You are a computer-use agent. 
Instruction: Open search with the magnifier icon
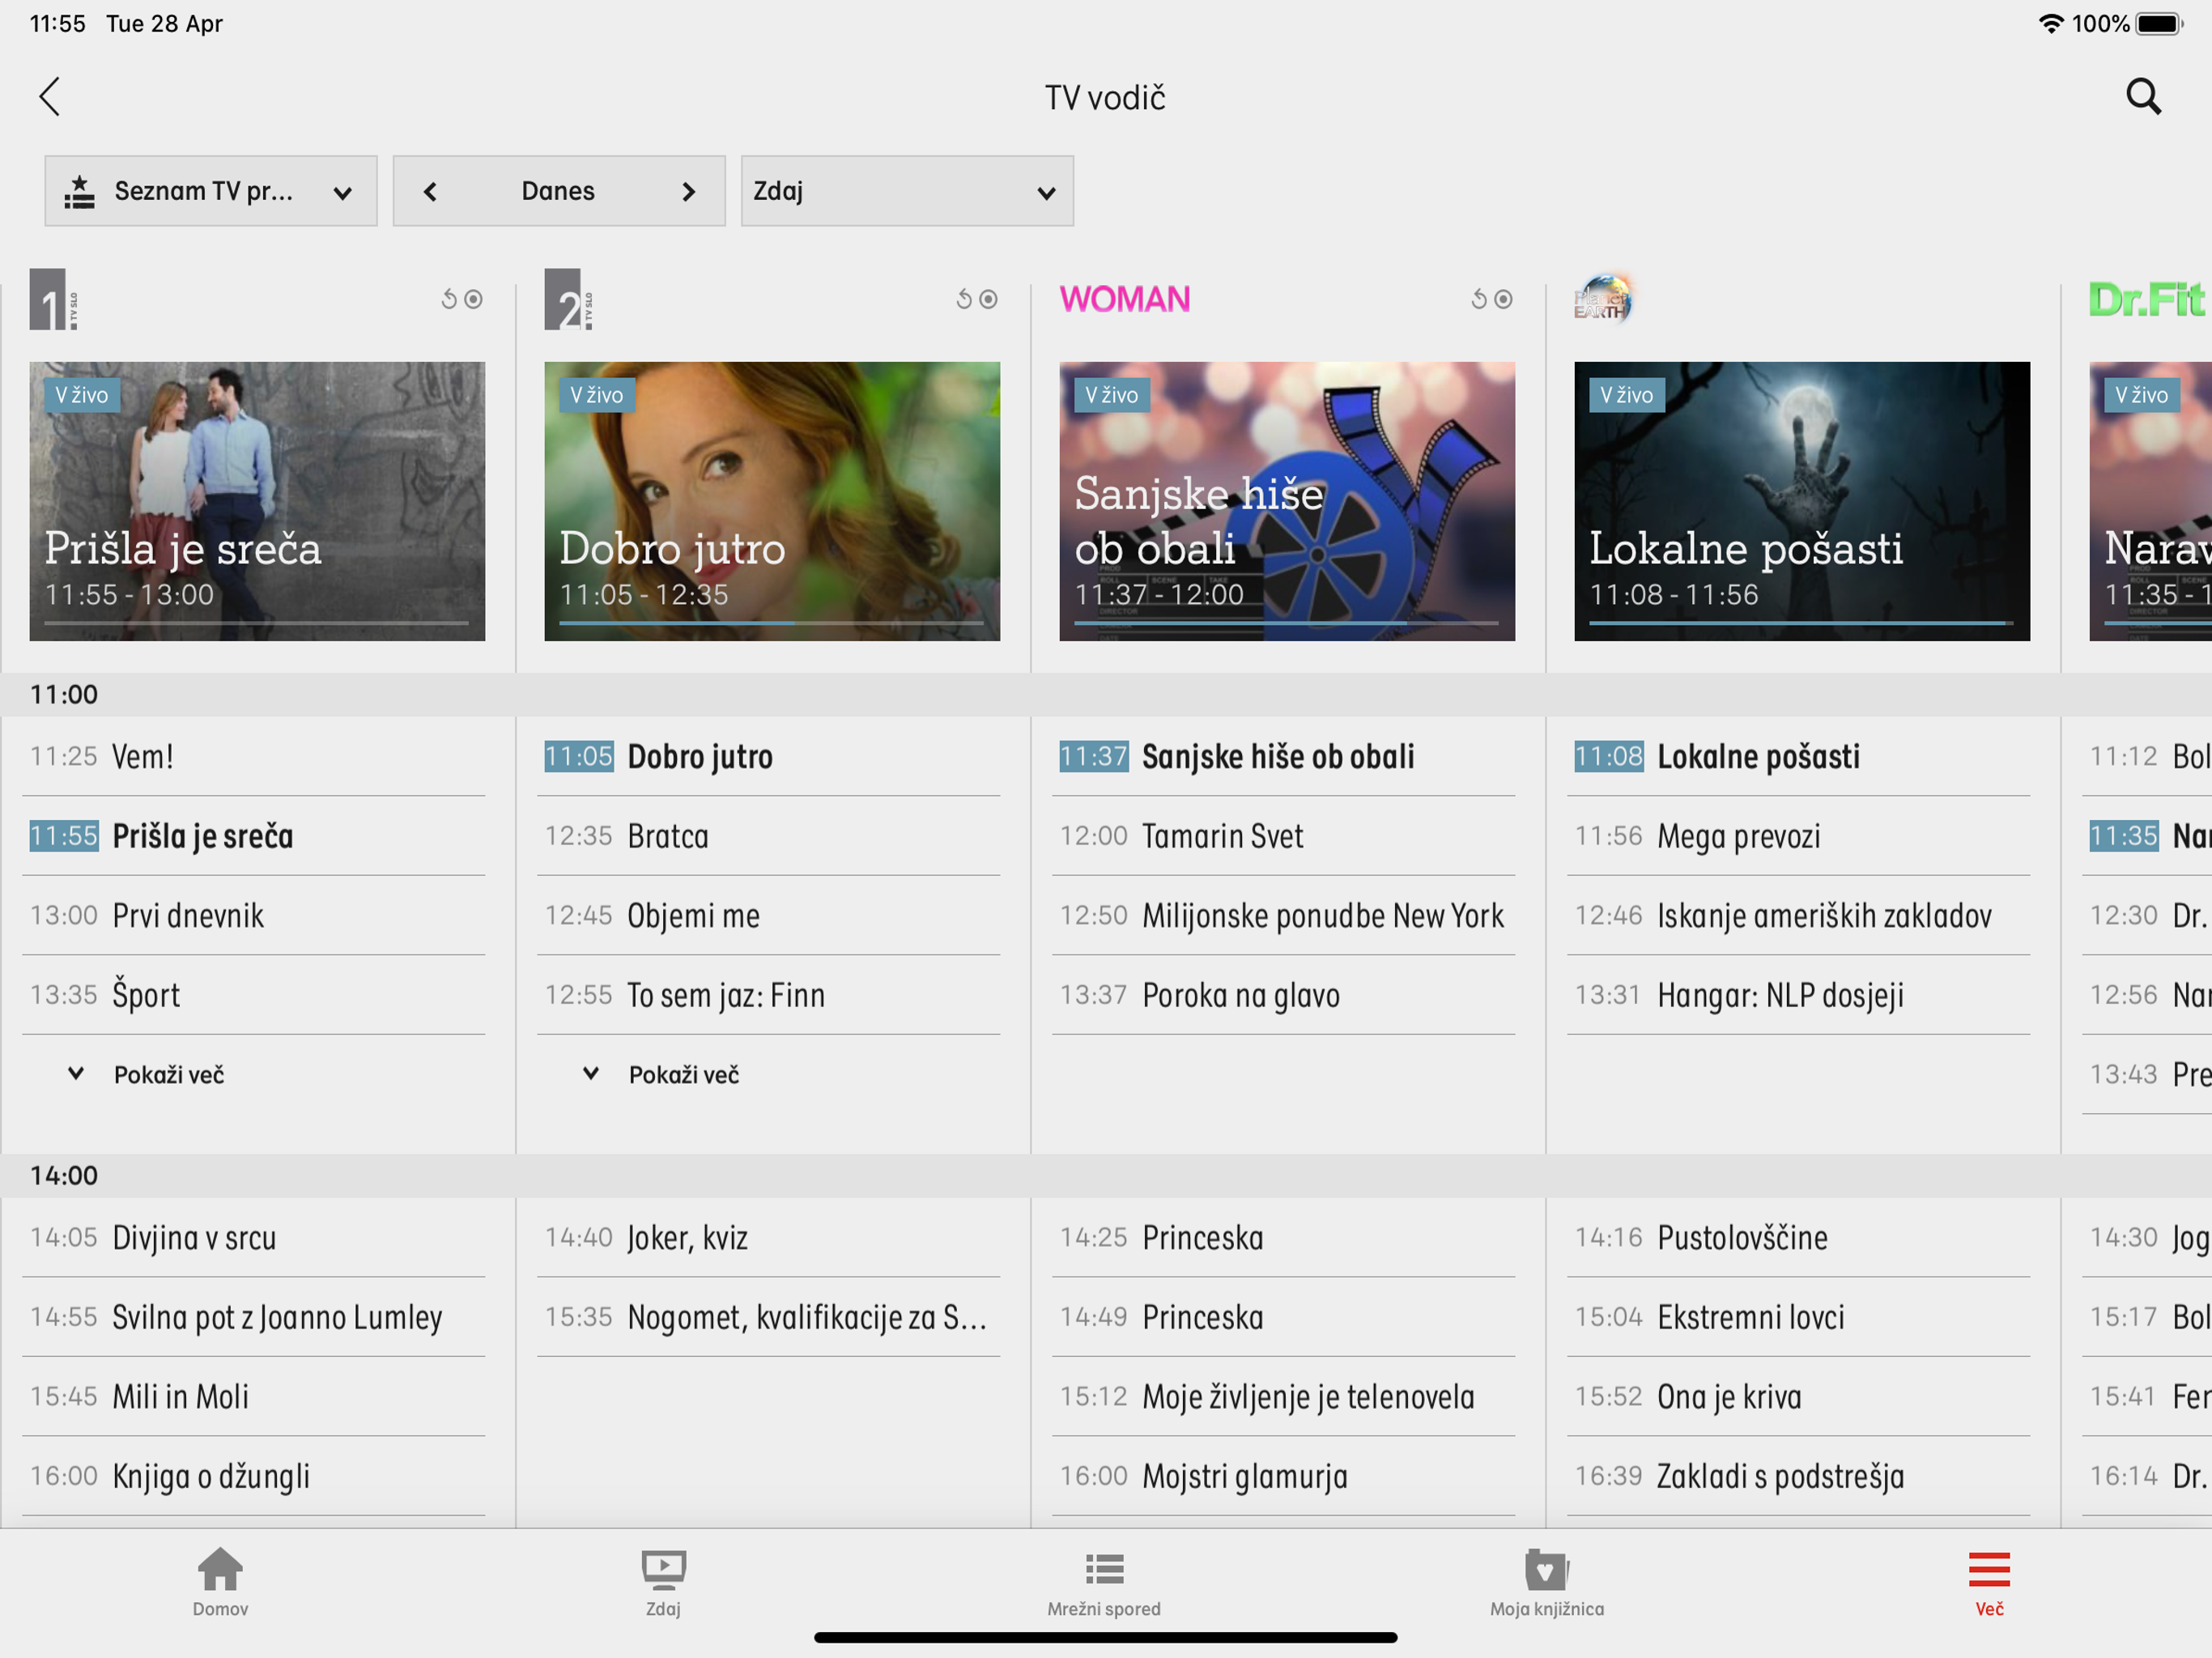(x=2143, y=97)
